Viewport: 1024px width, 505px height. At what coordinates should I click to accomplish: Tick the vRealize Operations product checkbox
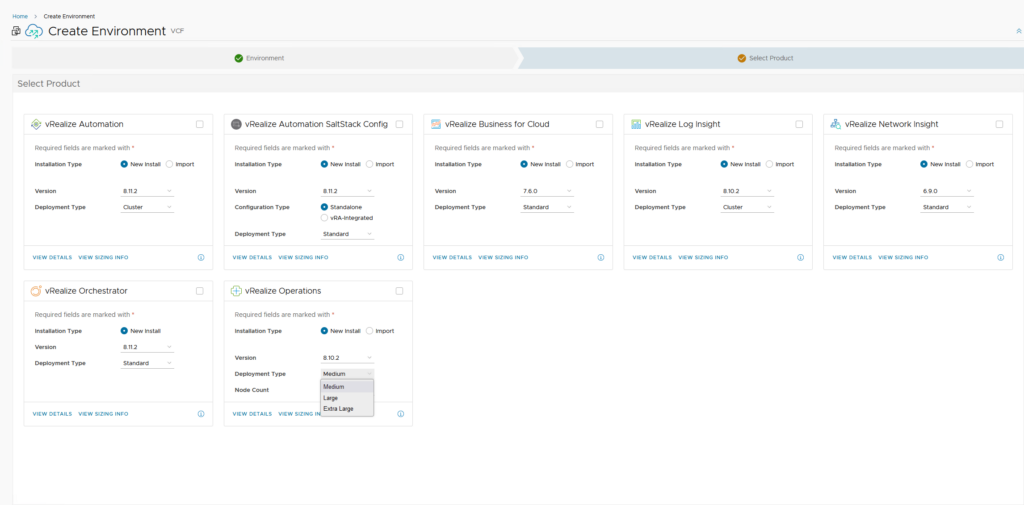click(399, 291)
